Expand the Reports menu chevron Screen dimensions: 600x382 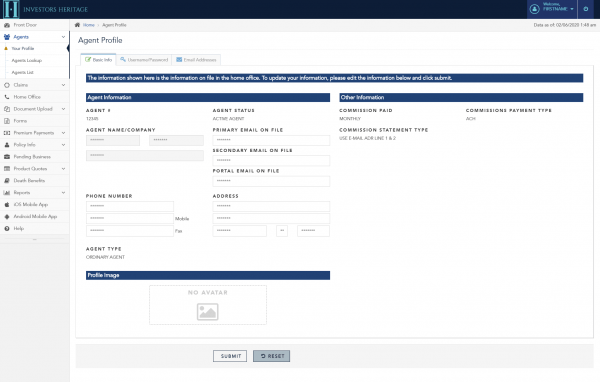coord(63,193)
